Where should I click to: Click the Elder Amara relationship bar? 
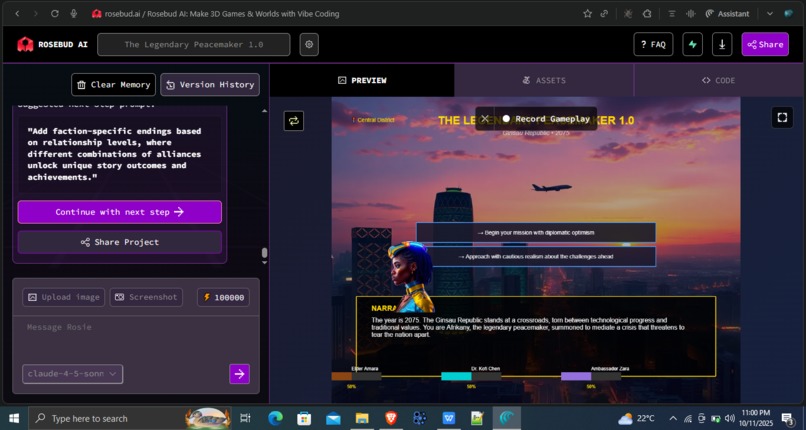click(x=356, y=377)
